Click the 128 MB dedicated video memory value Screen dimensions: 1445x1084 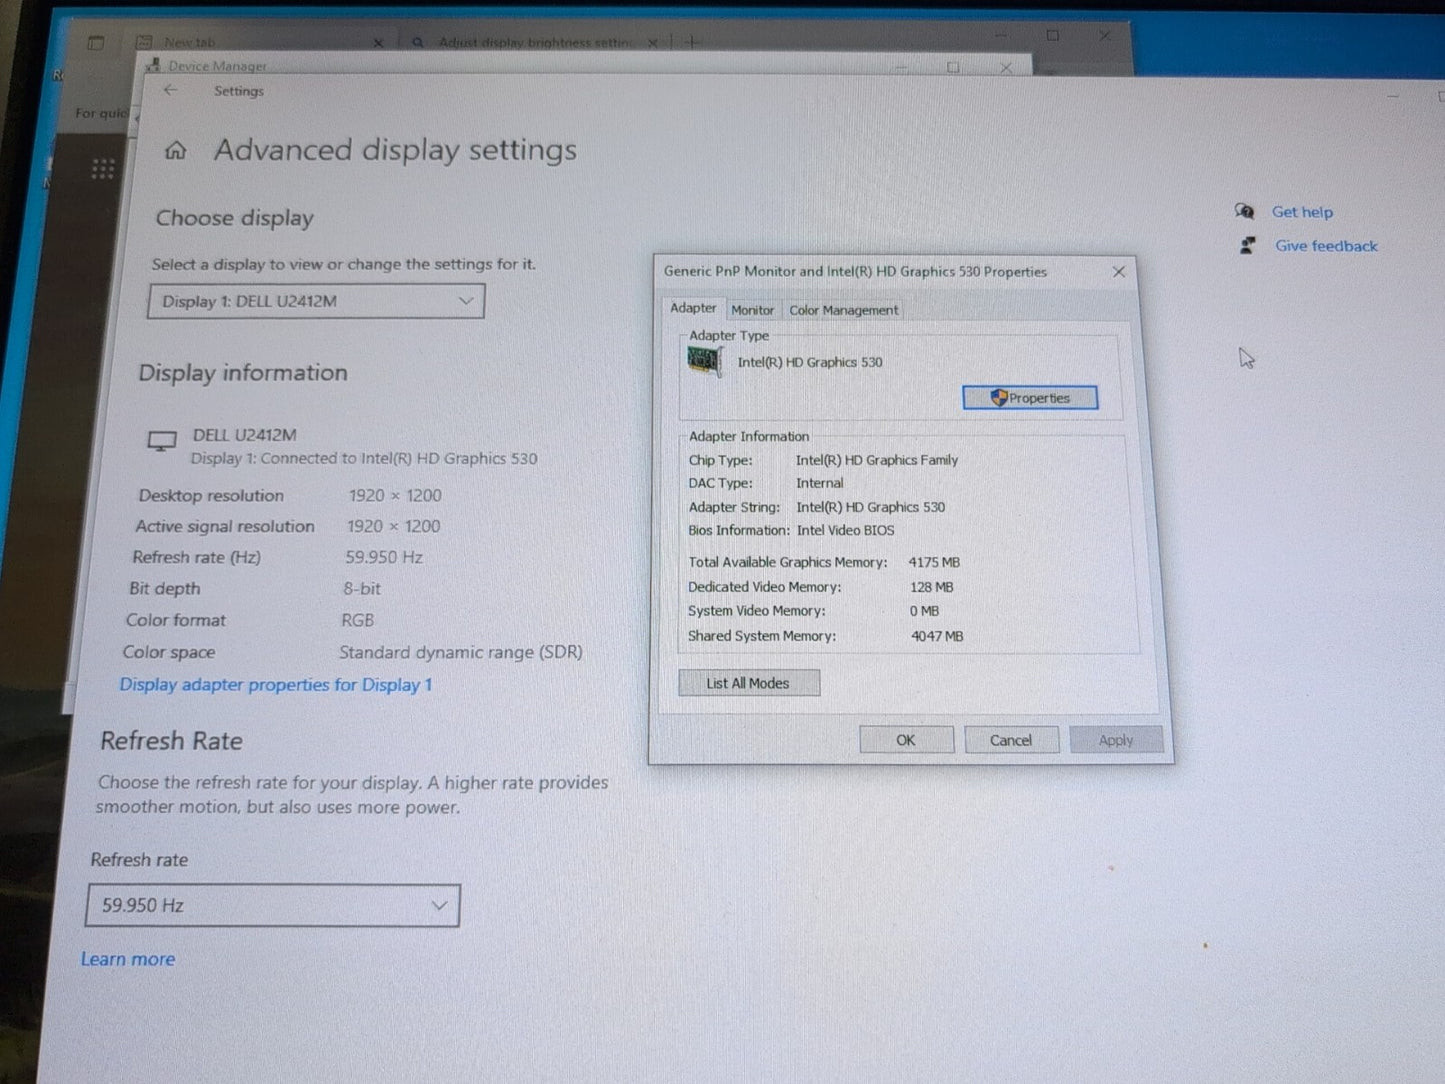[932, 587]
